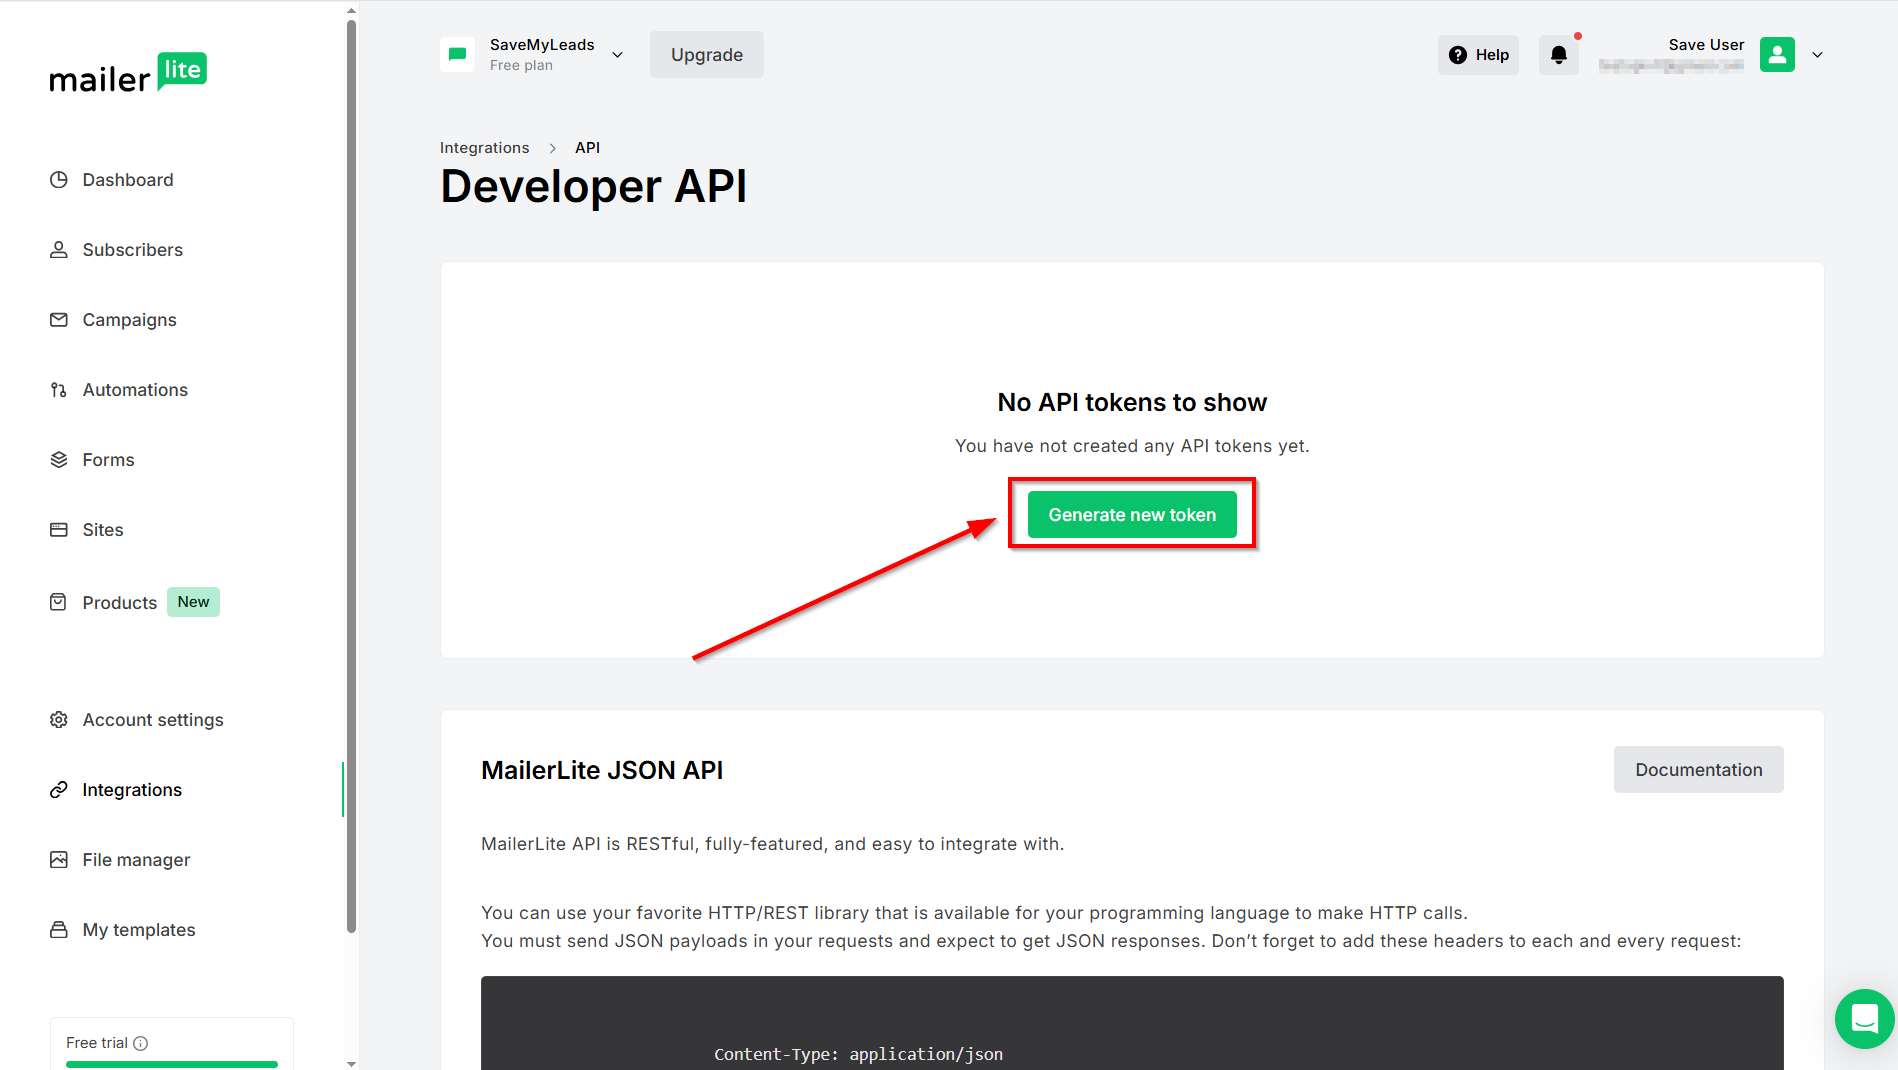Click the MailerLite logo
Image resolution: width=1898 pixels, height=1070 pixels.
[x=128, y=74]
